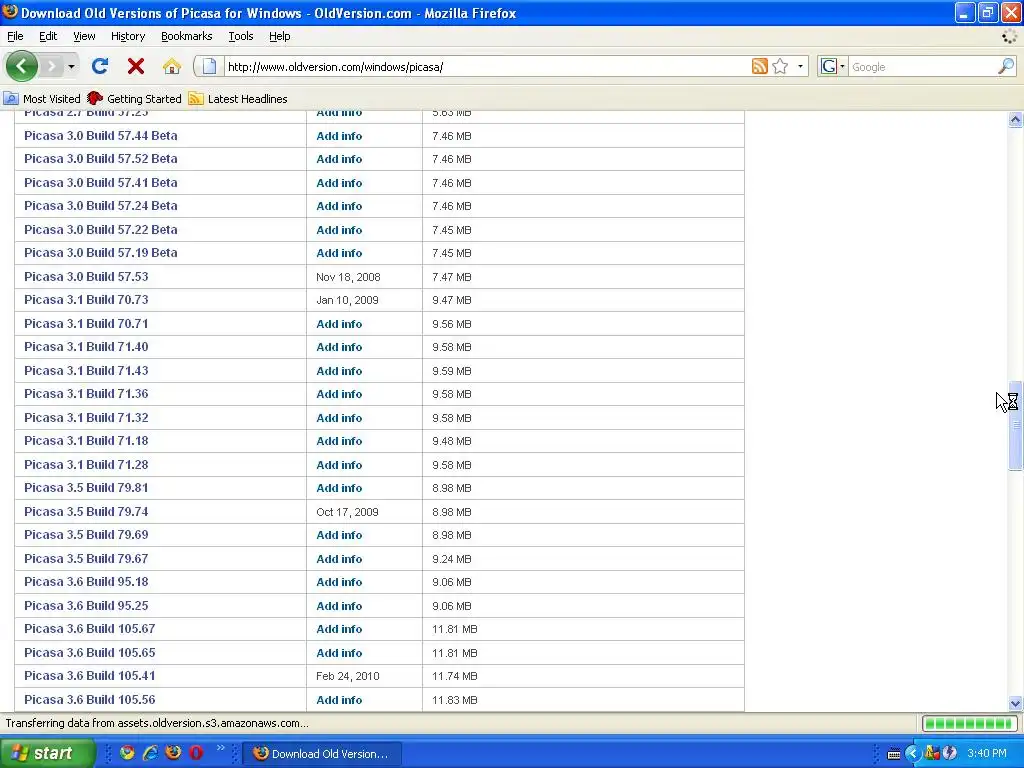
Task: Open the Edit menu
Action: pyautogui.click(x=48, y=36)
